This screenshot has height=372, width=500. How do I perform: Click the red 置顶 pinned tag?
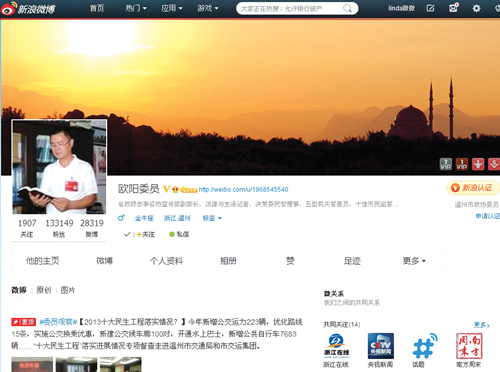[x=23, y=322]
